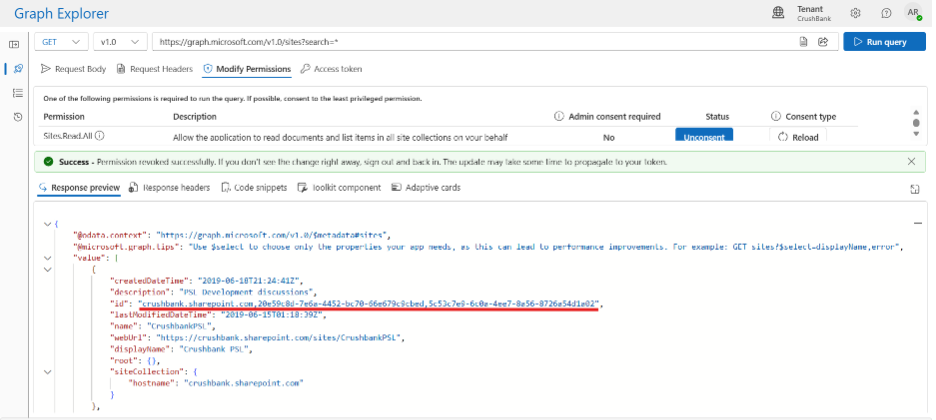Viewport: 936px width, 420px height.
Task: Click the permissions list scrollbar up arrow
Action: pyautogui.click(x=916, y=112)
